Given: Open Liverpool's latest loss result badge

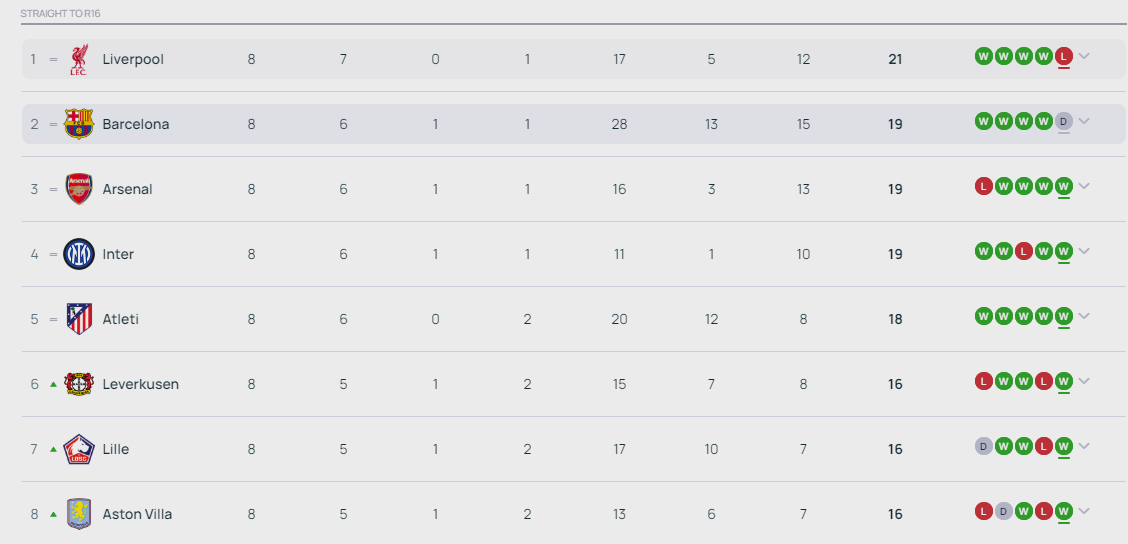Looking at the screenshot, I should [1064, 56].
